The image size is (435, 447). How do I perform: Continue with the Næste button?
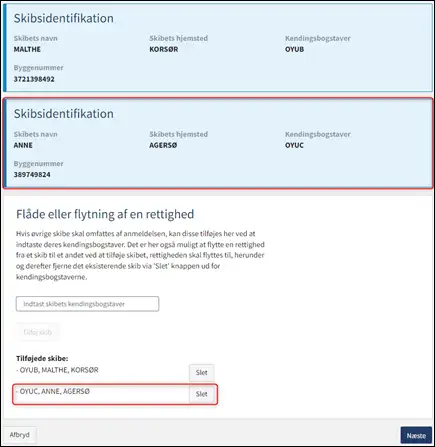click(x=416, y=435)
